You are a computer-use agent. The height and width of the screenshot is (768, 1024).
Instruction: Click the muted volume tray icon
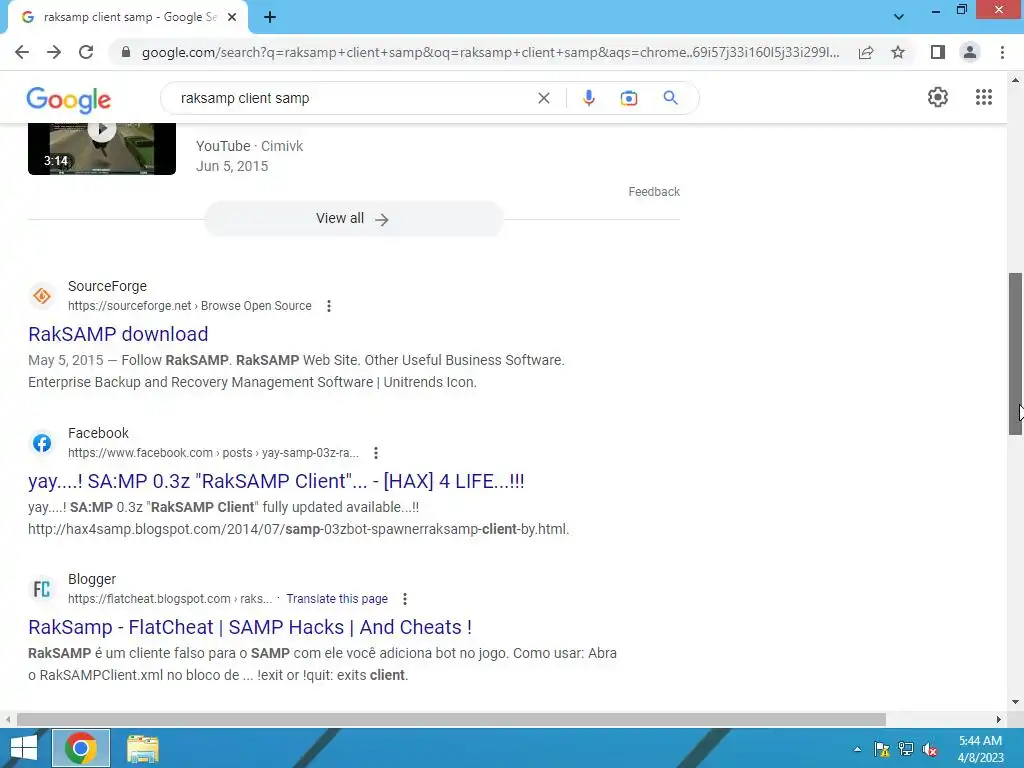pyautogui.click(x=930, y=749)
